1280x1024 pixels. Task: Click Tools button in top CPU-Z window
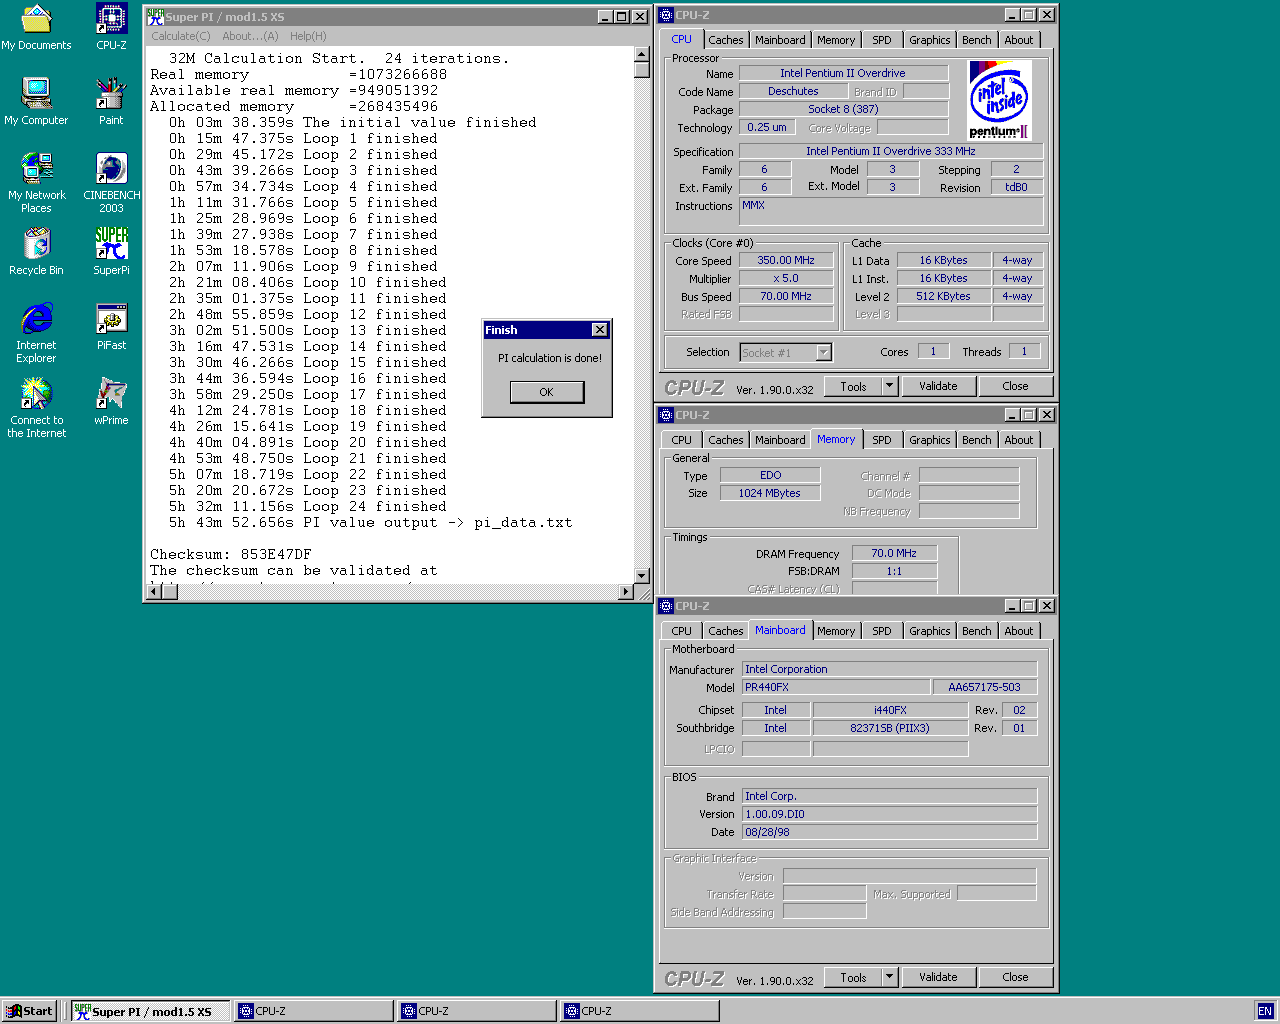point(853,386)
